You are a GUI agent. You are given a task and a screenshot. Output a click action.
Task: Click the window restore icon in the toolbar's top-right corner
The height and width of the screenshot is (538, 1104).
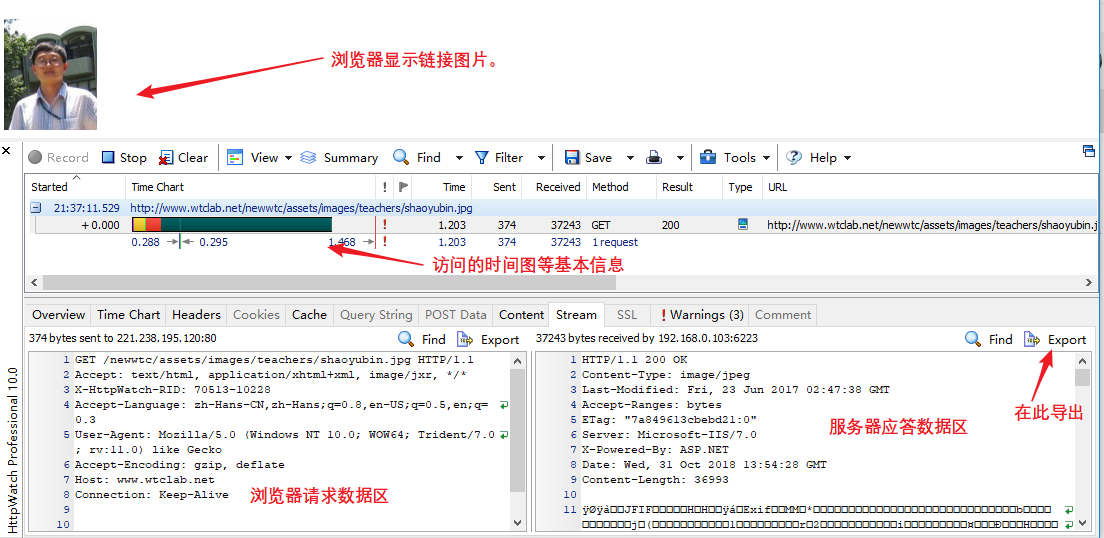tap(1089, 150)
